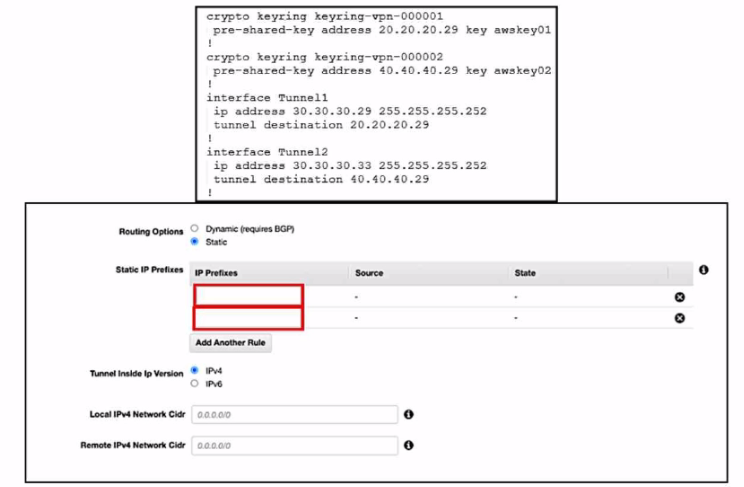Click the State column header
Viewport: 744px width, 487px height.
pyautogui.click(x=525, y=273)
